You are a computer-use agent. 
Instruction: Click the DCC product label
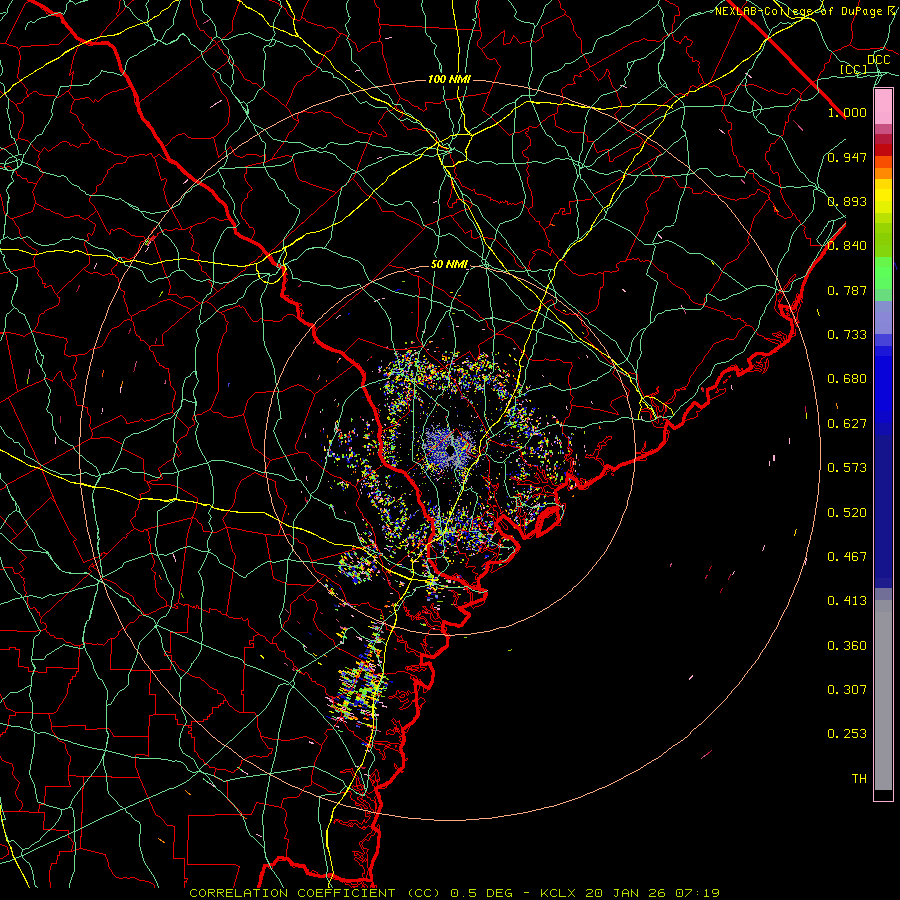point(879,60)
